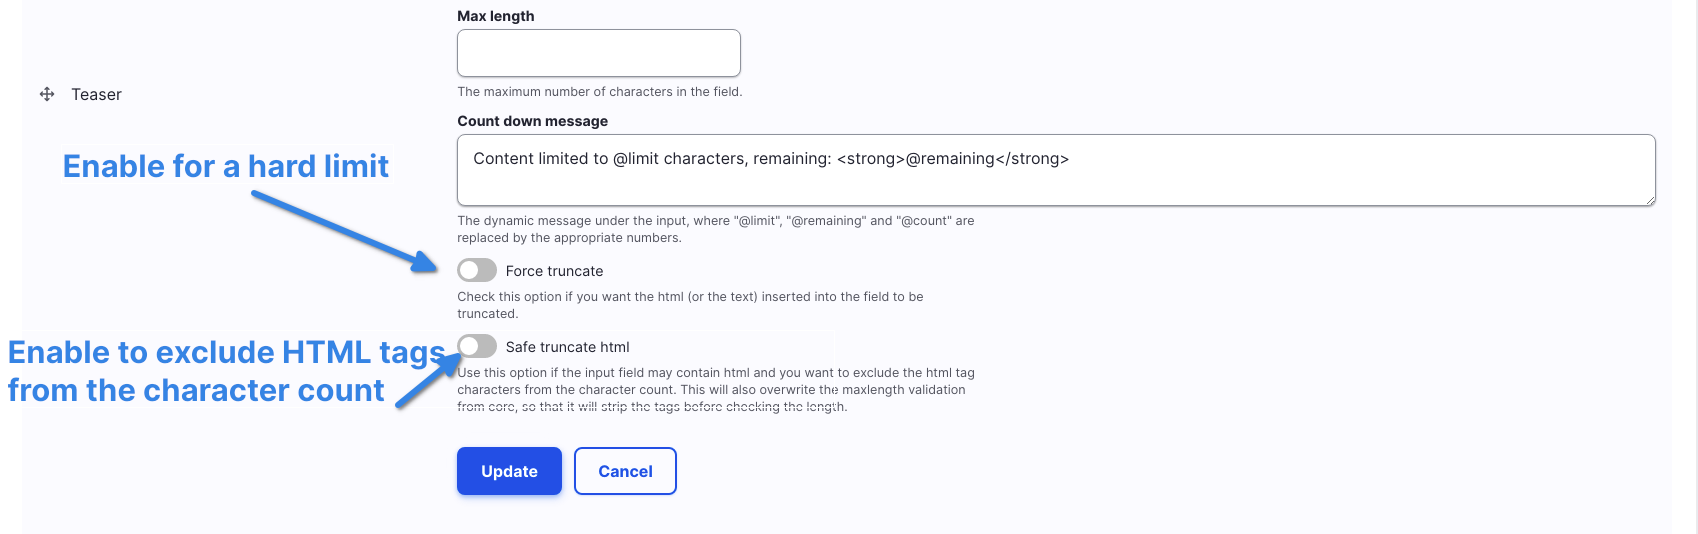Screen dimensions: 1698x534
Task: Click the textarea resize grip corner
Action: tap(1649, 200)
